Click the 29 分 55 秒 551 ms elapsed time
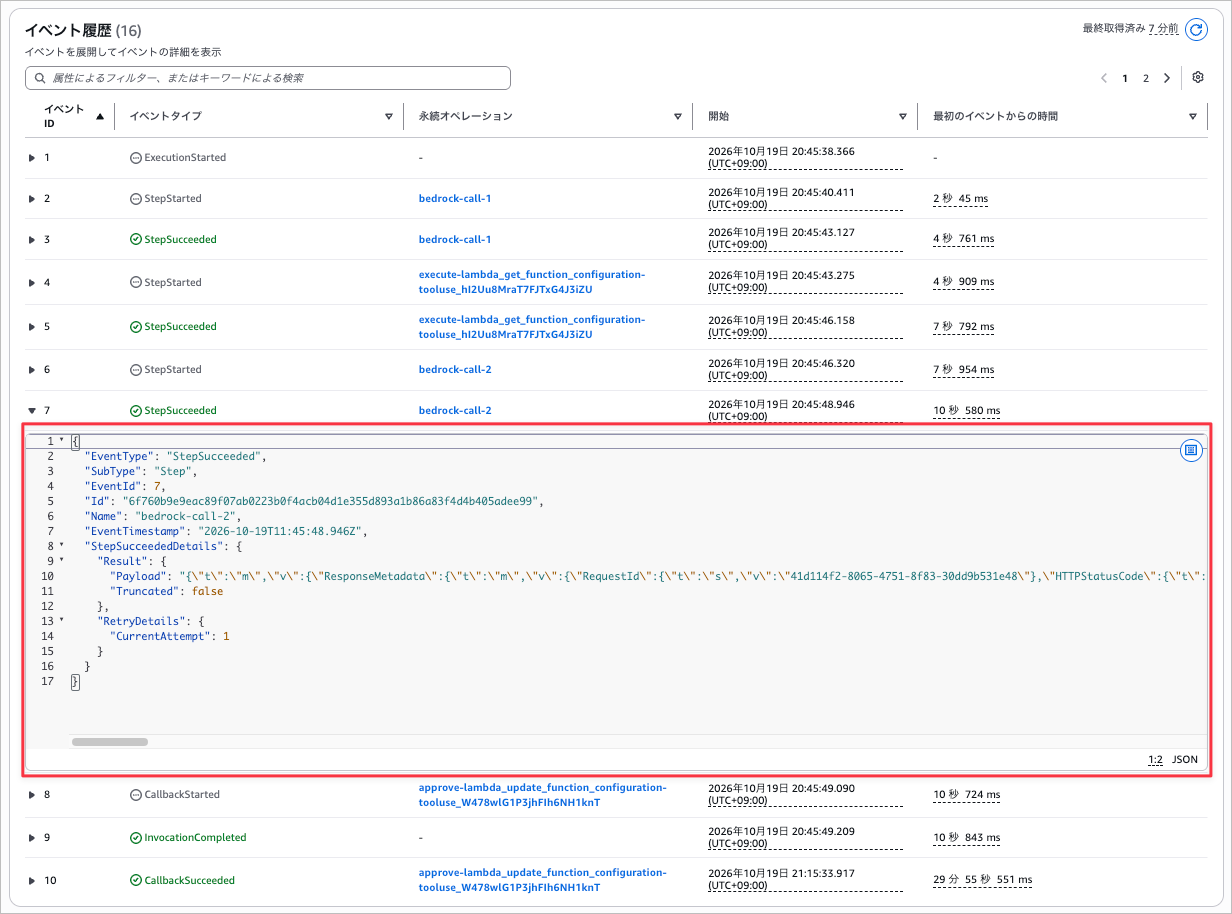The image size is (1232, 914). pos(982,881)
